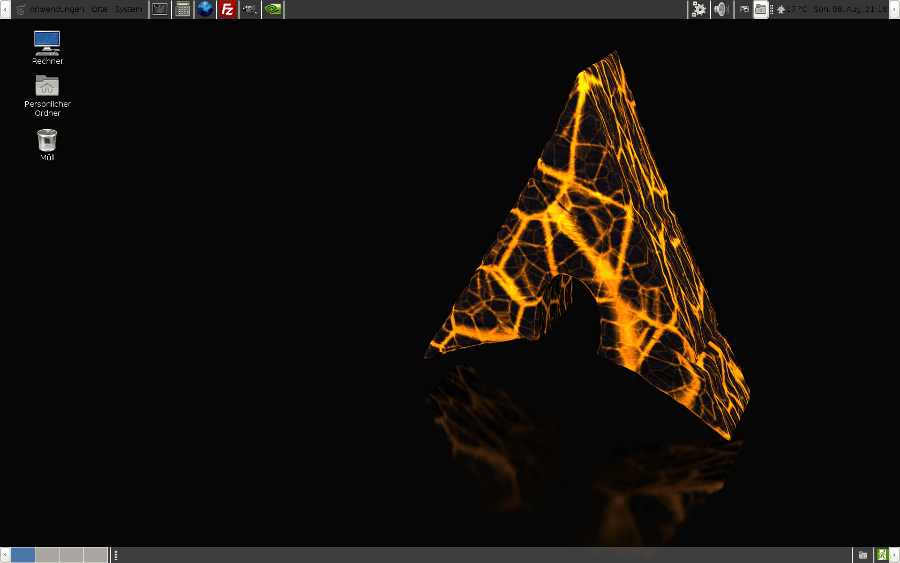The width and height of the screenshot is (900, 563).
Task: Click the weather applet showing 17 °C
Action: coord(792,9)
